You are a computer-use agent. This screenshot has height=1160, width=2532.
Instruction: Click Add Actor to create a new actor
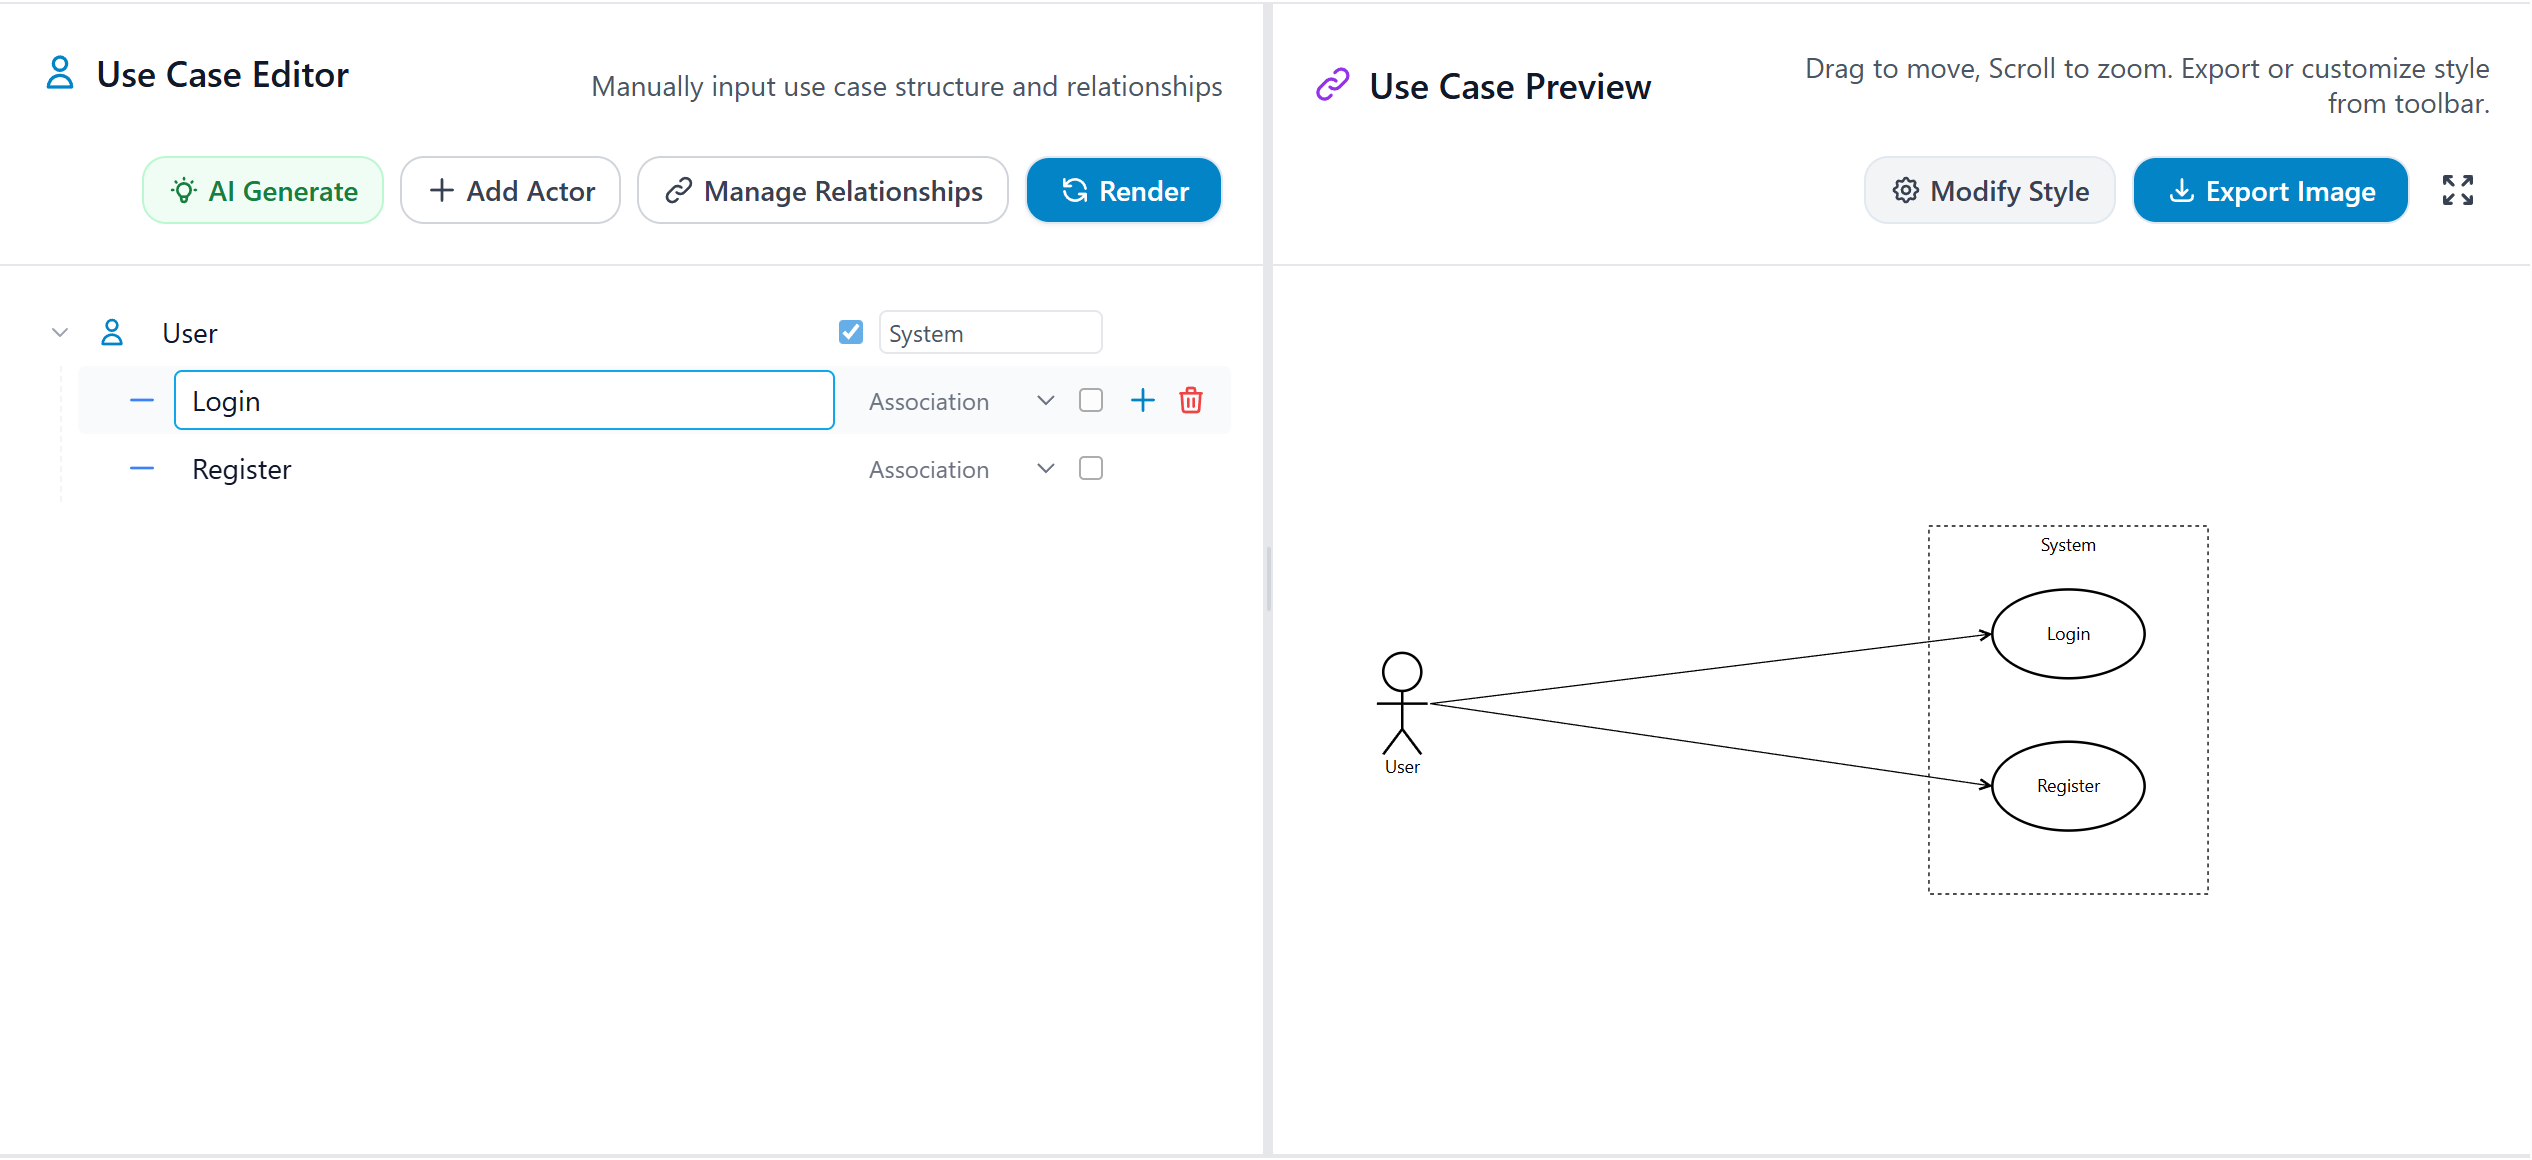coord(510,190)
